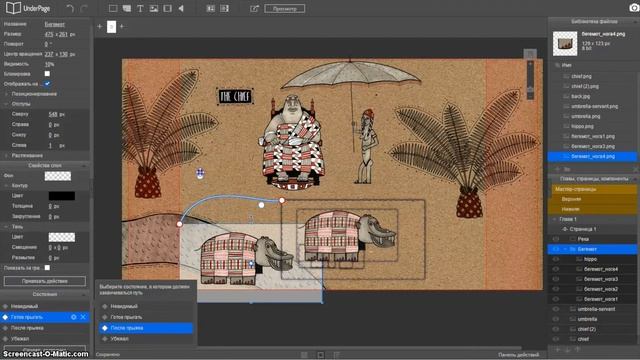Select the audio speaker tool

click(x=181, y=8)
